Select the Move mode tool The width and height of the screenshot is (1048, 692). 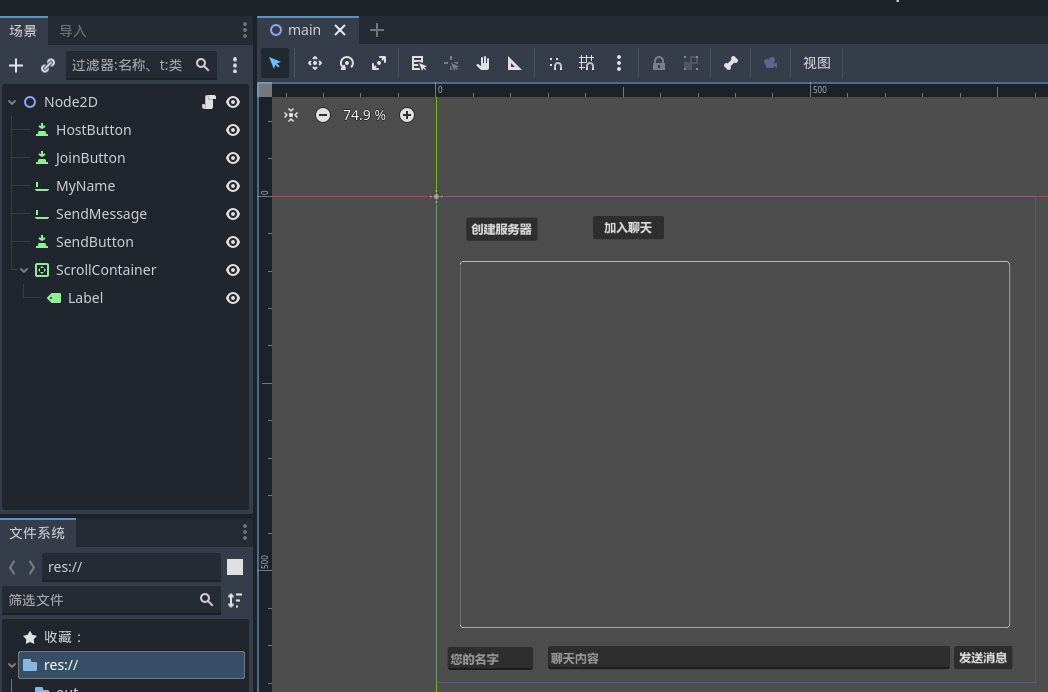point(314,63)
